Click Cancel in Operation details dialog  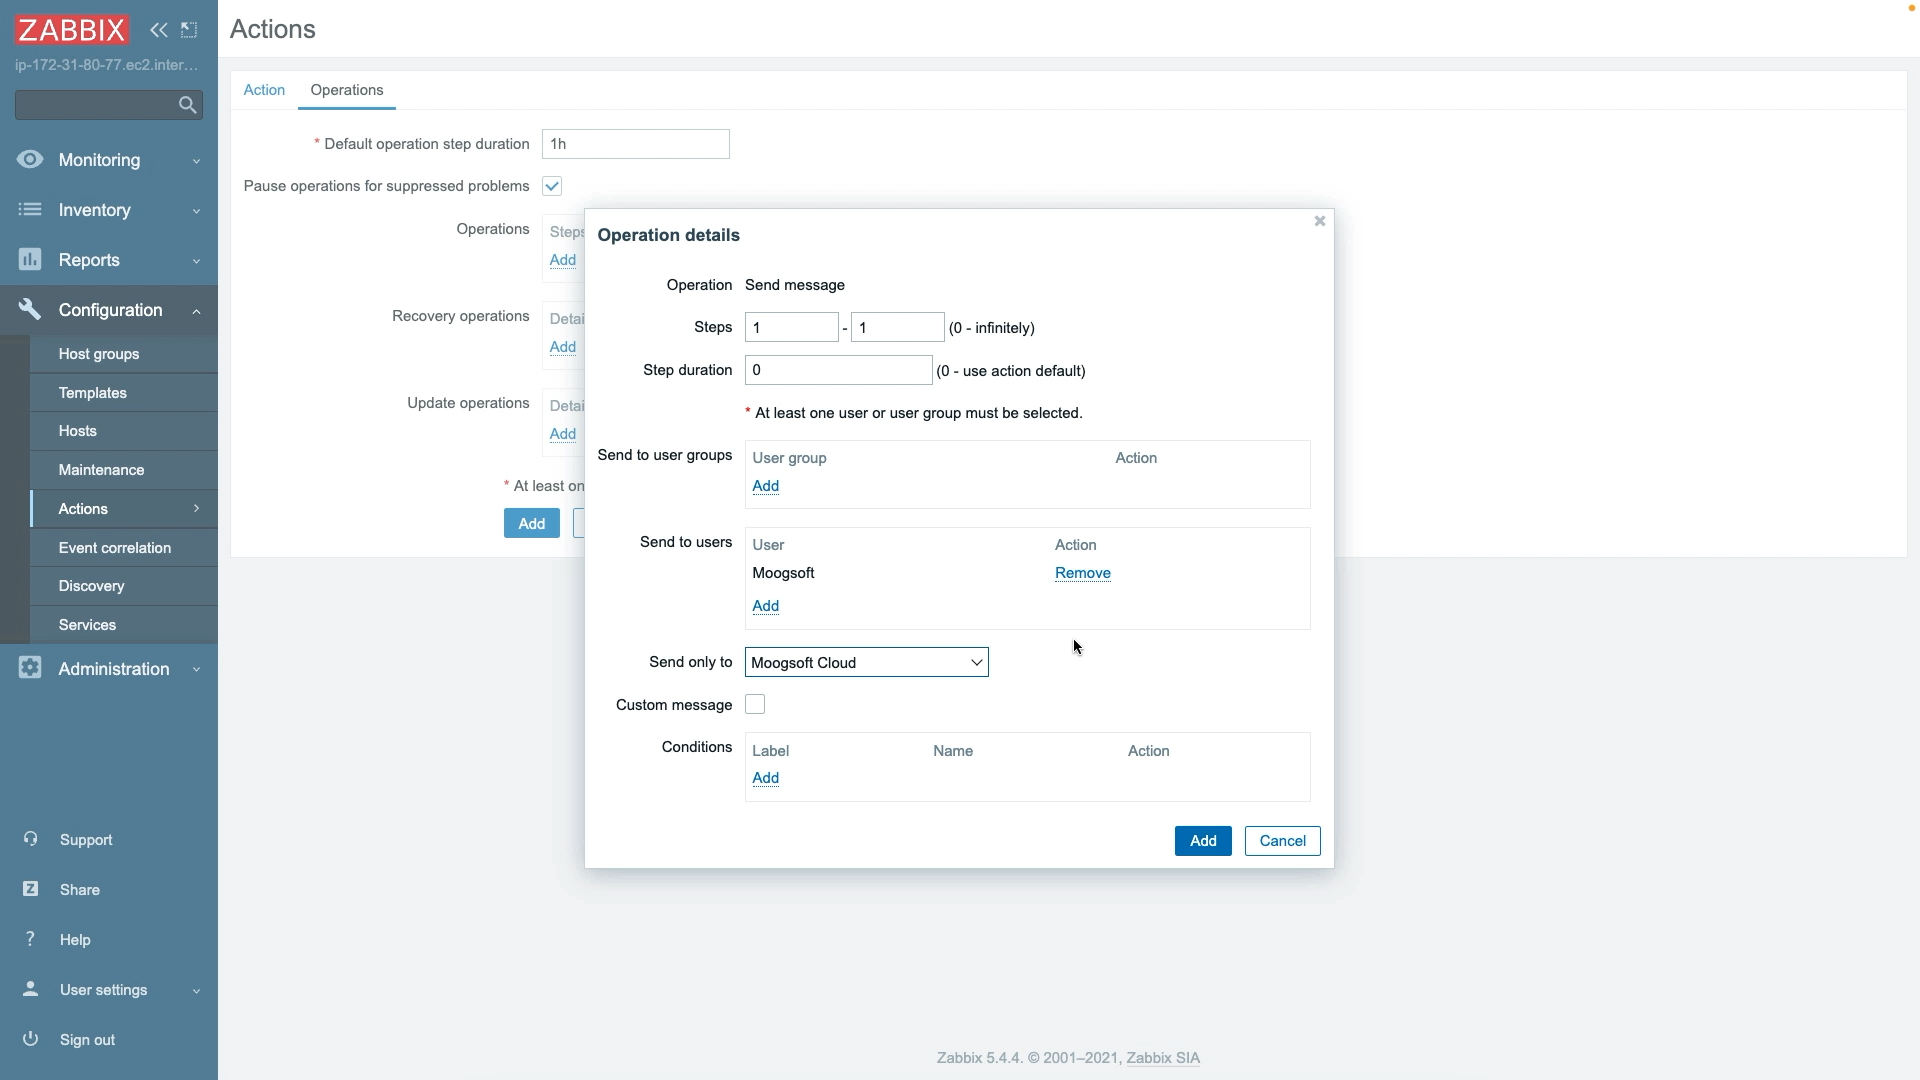[1282, 841]
